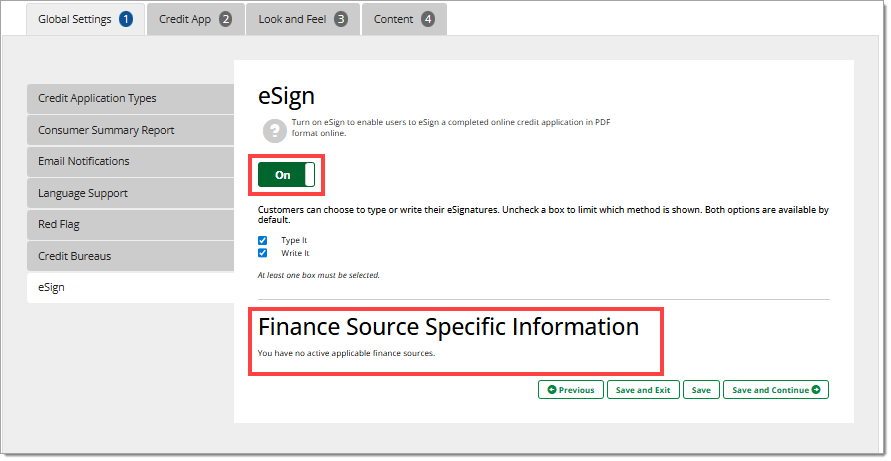
Task: Switch to the Look and Feel tab
Action: click(302, 19)
